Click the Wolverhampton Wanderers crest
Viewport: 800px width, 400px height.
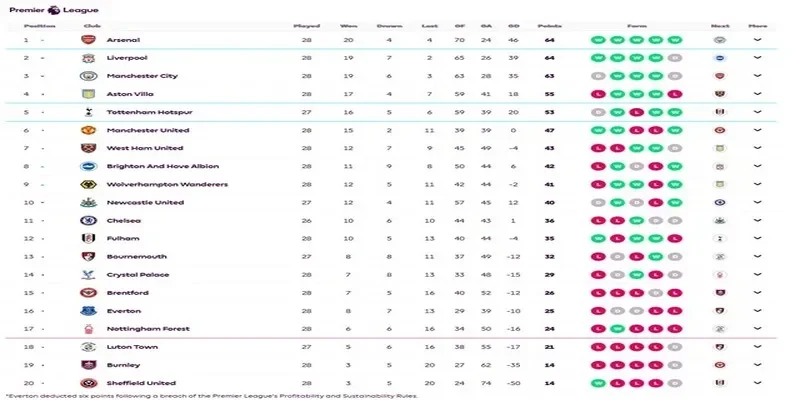pos(87,184)
